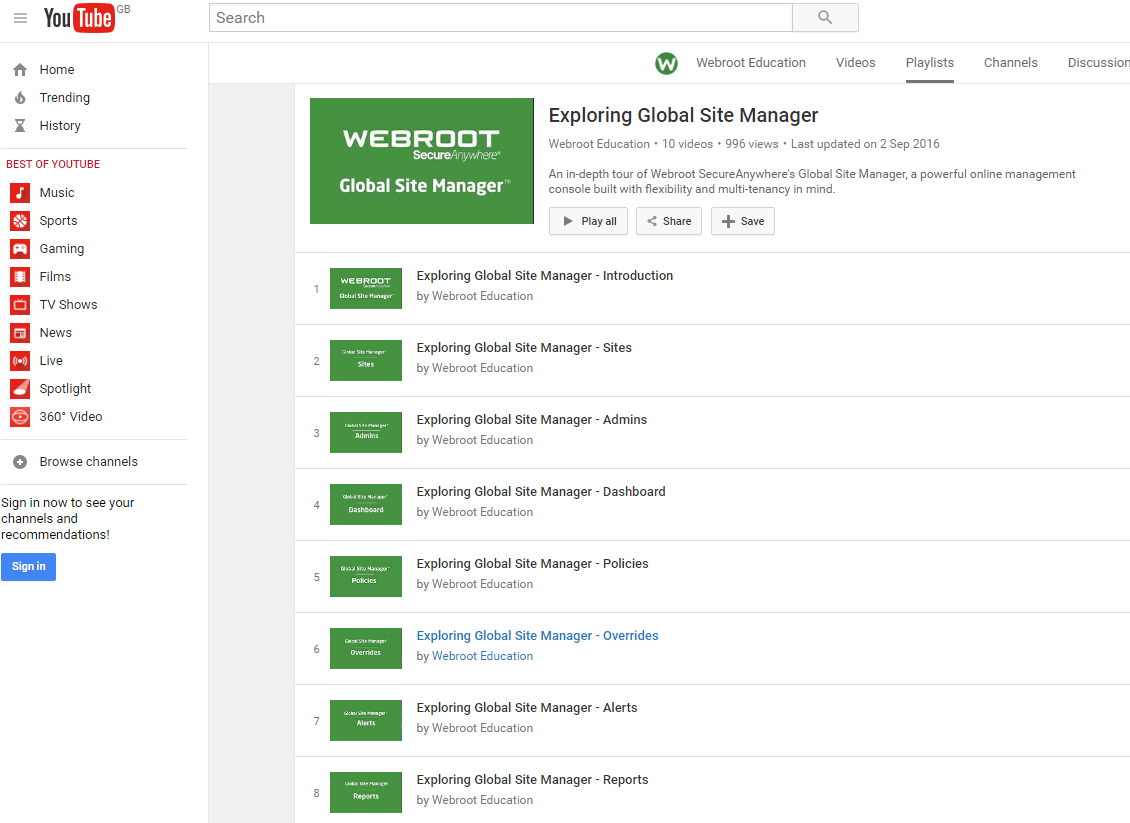This screenshot has height=823, width=1130.
Task: Open the 360° Video category link
Action: point(71,417)
